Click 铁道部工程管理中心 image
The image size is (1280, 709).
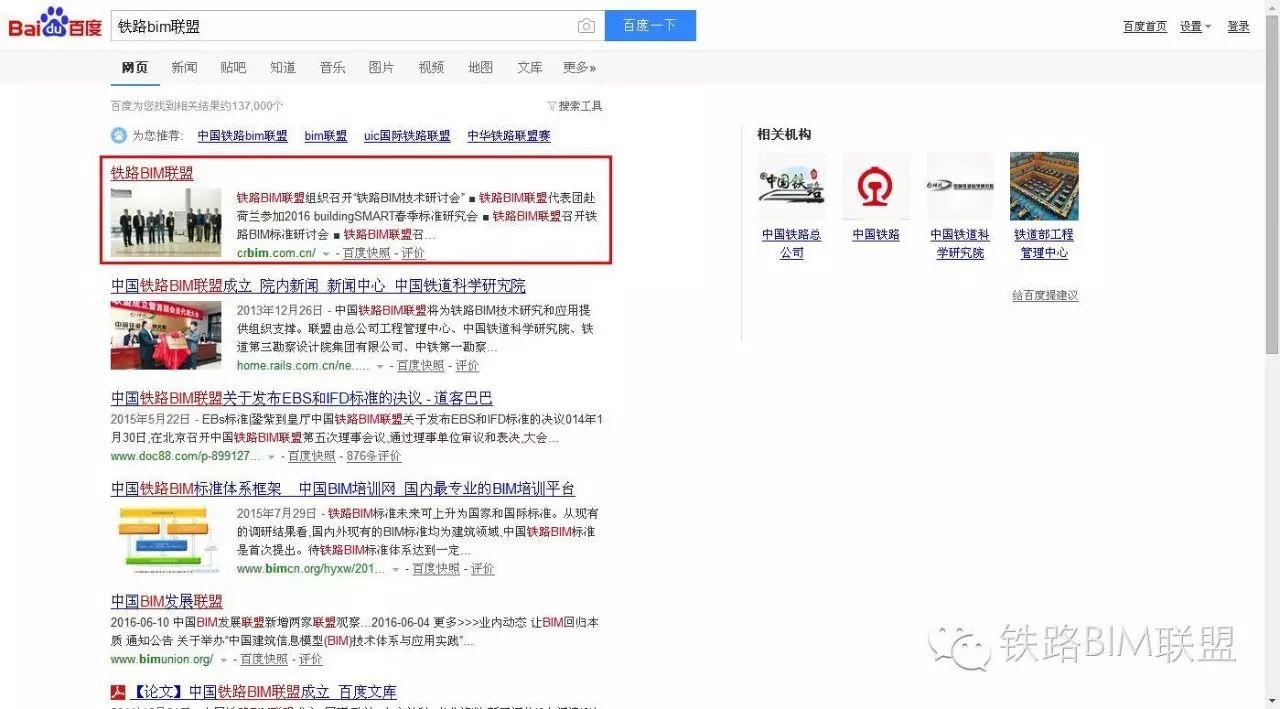(1044, 186)
